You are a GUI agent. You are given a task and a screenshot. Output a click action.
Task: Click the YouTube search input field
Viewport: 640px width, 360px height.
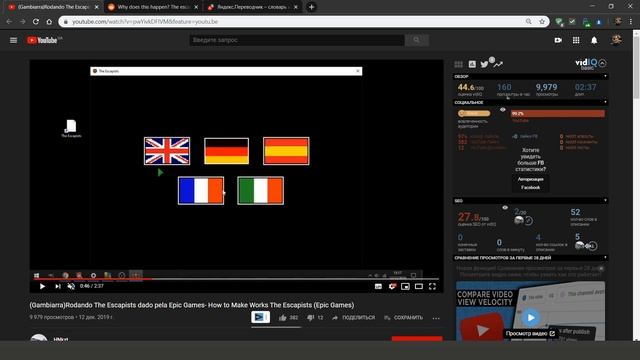click(x=297, y=40)
